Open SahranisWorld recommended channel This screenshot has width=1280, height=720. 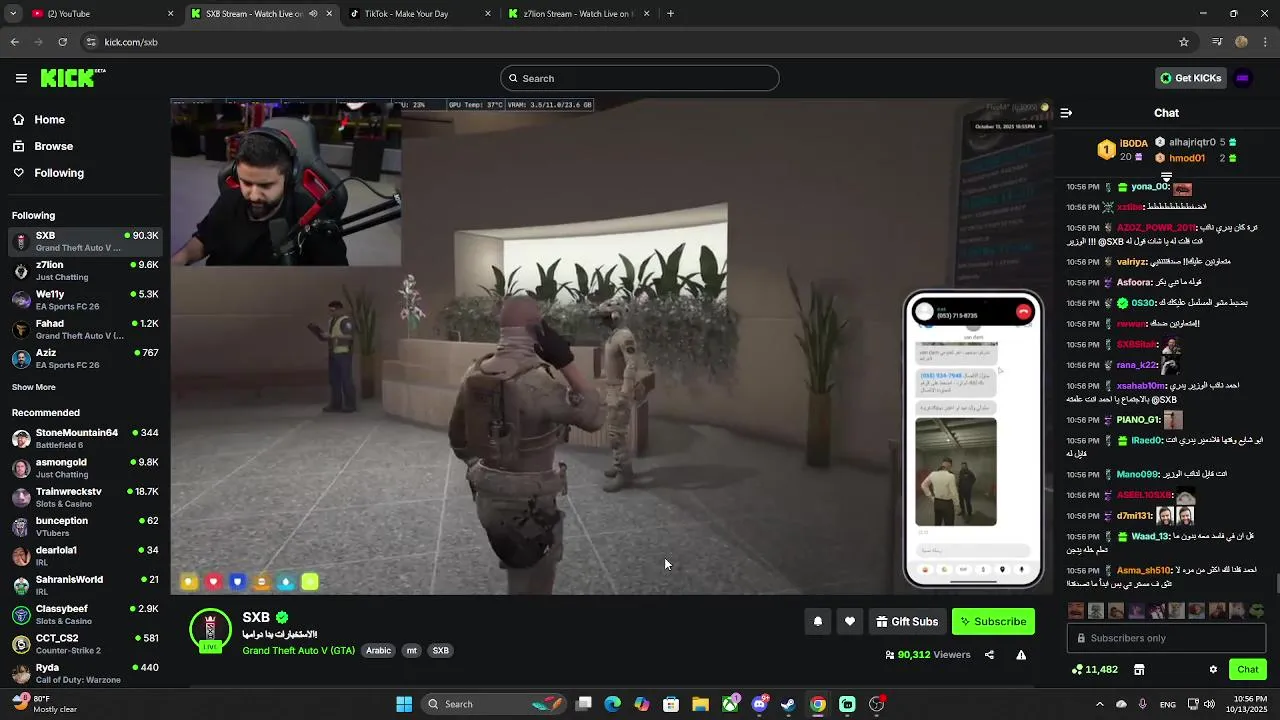pos(85,585)
